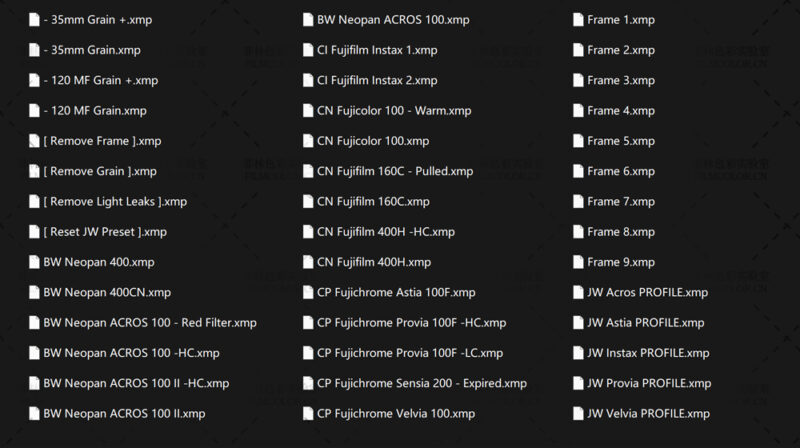Choose the JW Acros PROFILE.xmp file
This screenshot has width=800, height=448.
click(x=647, y=292)
